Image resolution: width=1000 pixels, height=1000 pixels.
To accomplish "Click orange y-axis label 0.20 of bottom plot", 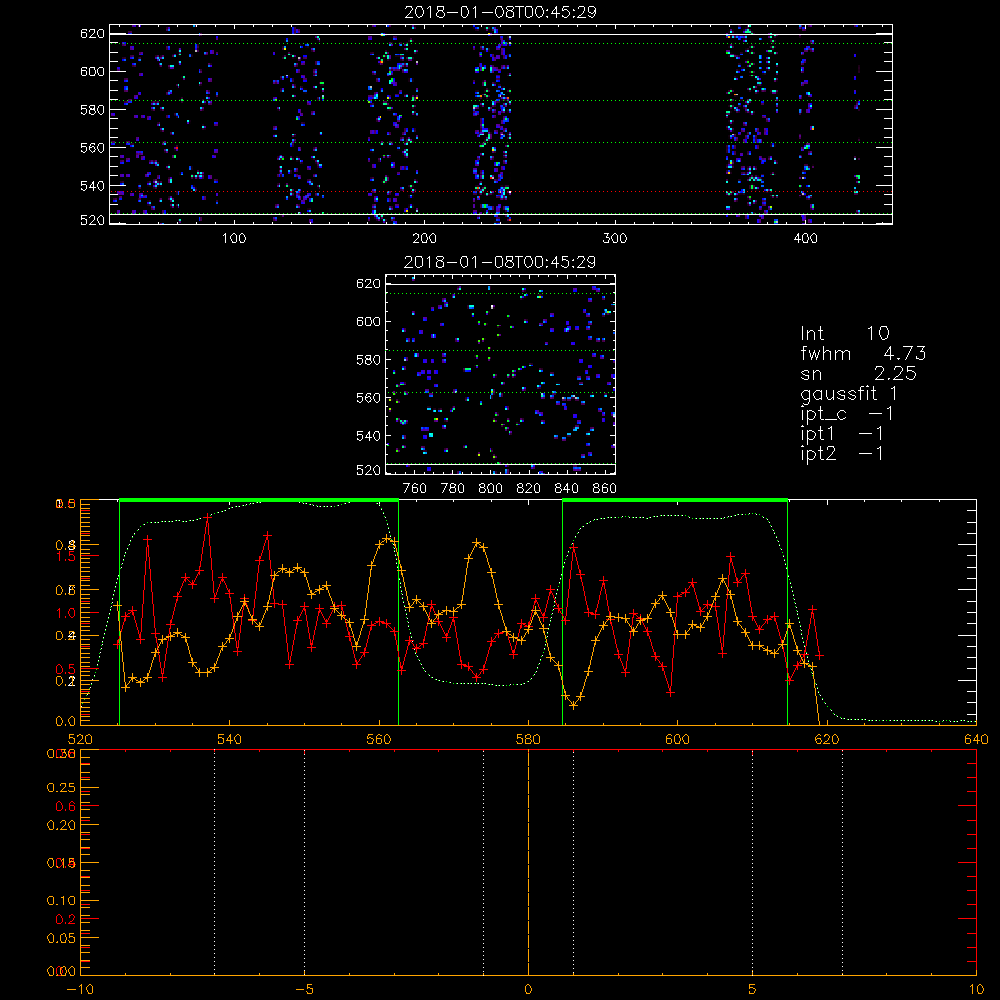I will click(x=61, y=825).
